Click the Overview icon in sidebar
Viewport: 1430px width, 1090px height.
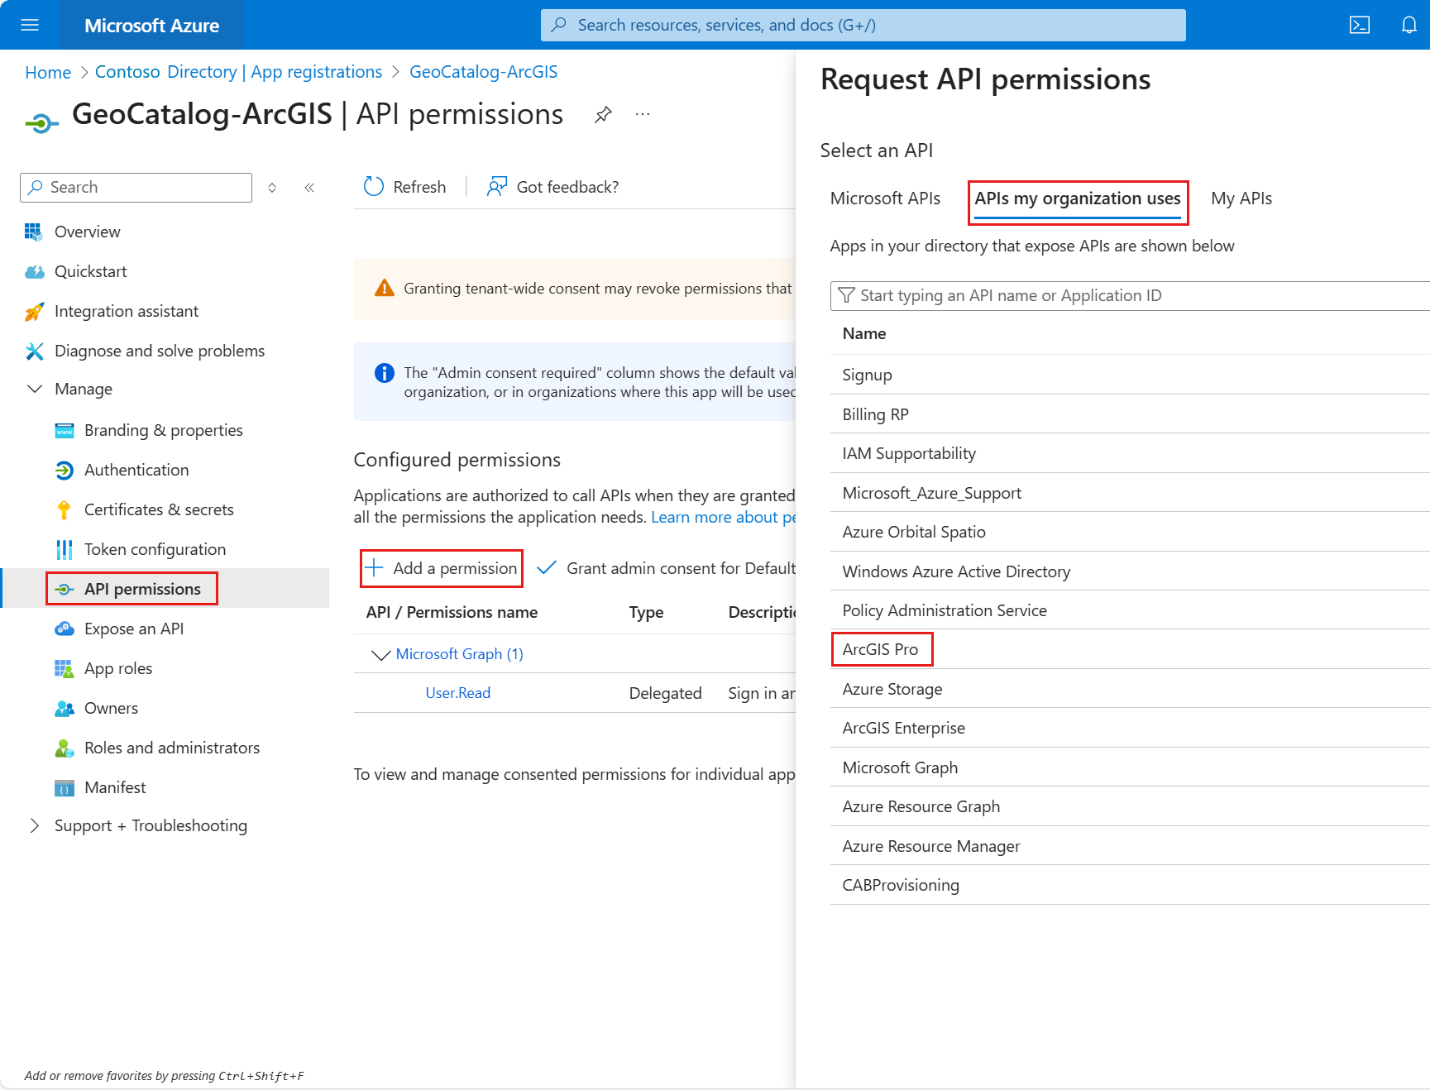pos(34,232)
